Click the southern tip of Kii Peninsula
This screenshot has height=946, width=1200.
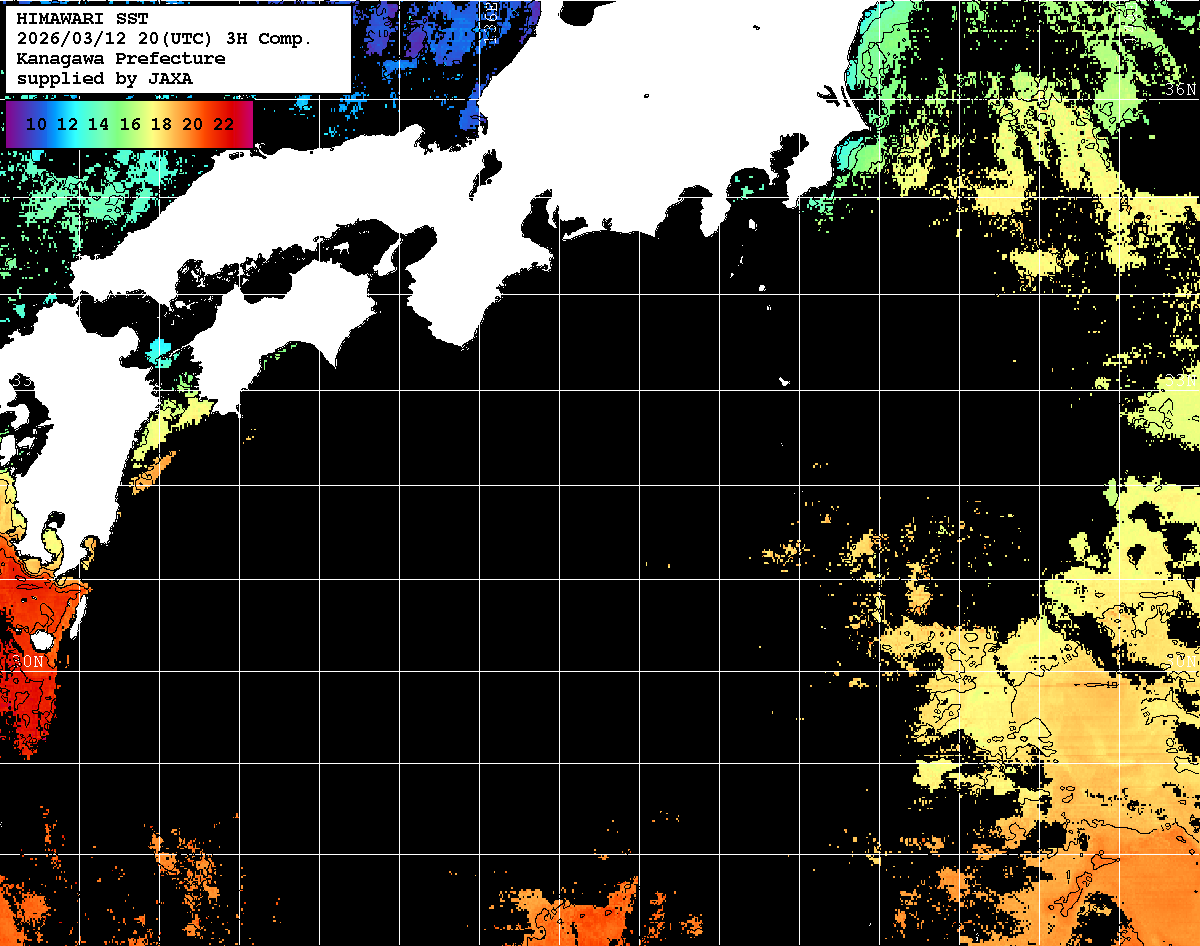[460, 343]
